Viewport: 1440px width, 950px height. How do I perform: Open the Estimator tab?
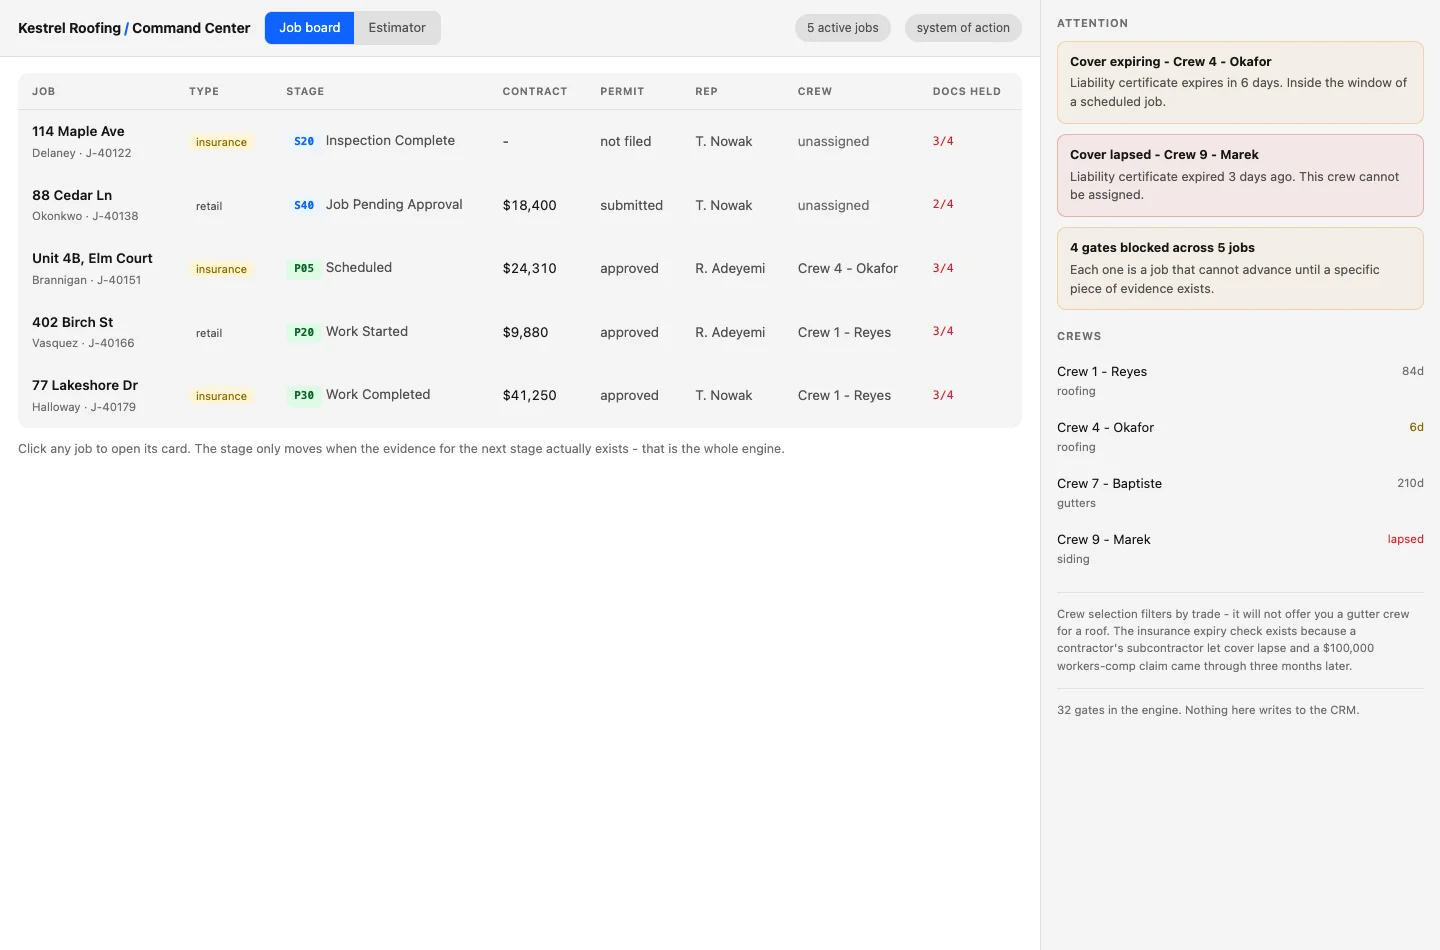coord(397,28)
